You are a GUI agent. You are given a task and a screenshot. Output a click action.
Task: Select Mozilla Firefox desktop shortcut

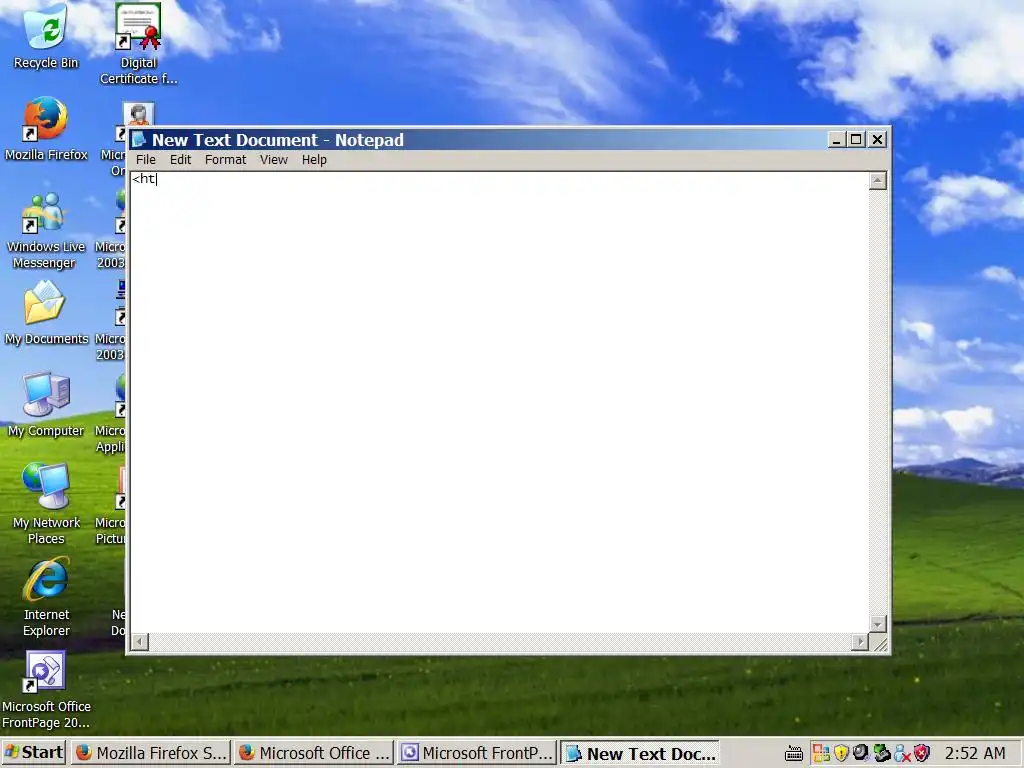(46, 129)
